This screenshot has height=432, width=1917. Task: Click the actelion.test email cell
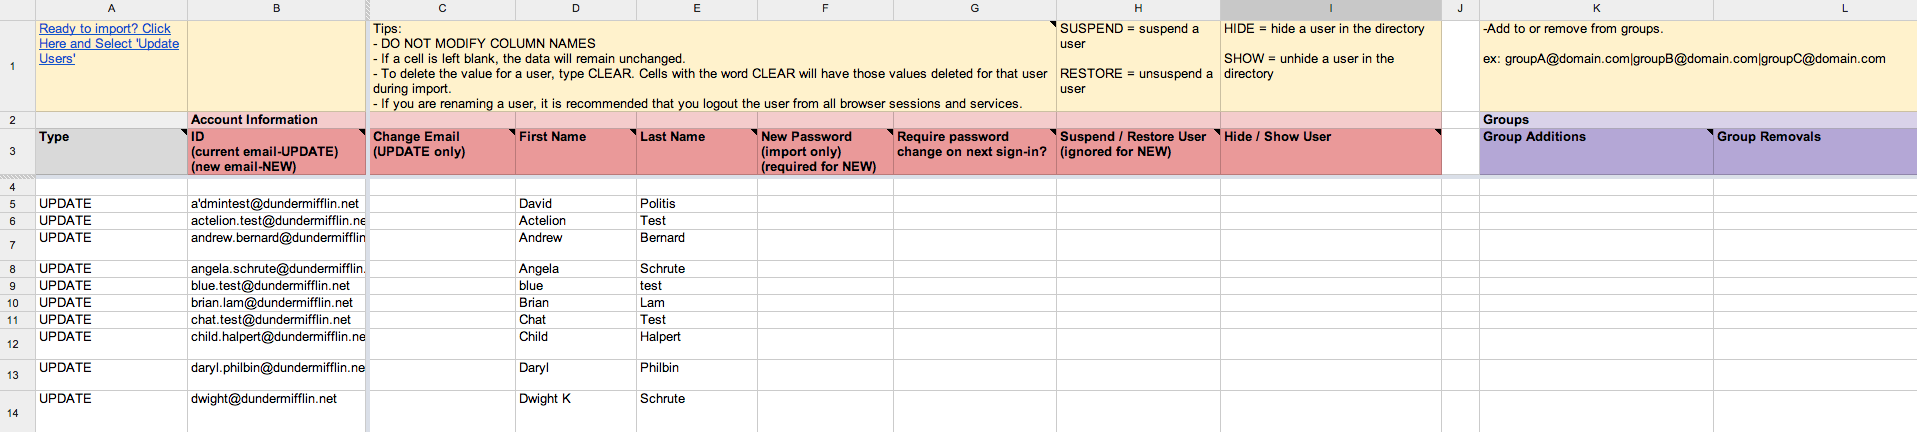point(277,221)
